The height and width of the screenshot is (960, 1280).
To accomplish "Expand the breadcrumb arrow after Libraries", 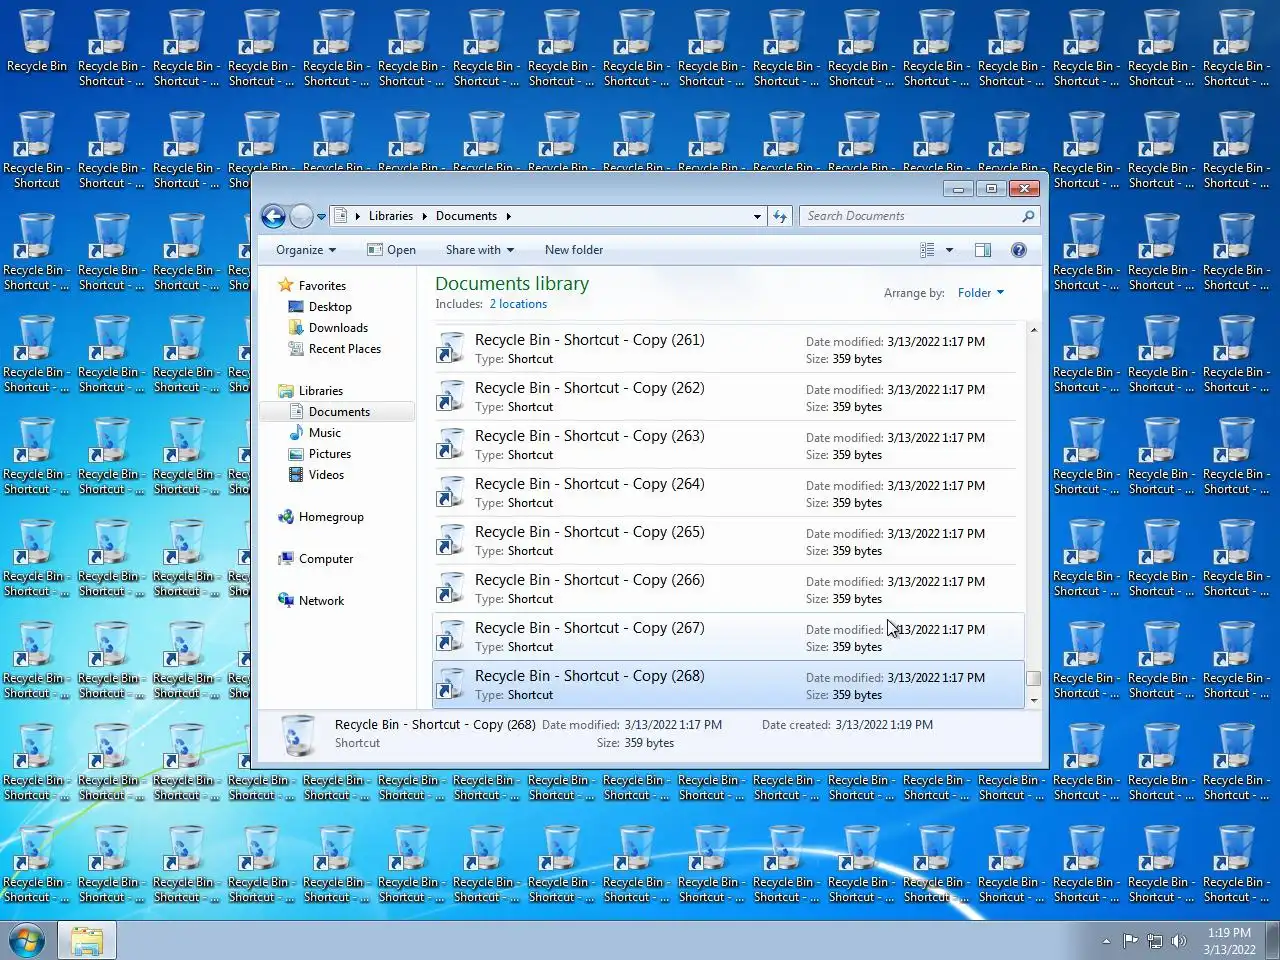I will point(424,216).
